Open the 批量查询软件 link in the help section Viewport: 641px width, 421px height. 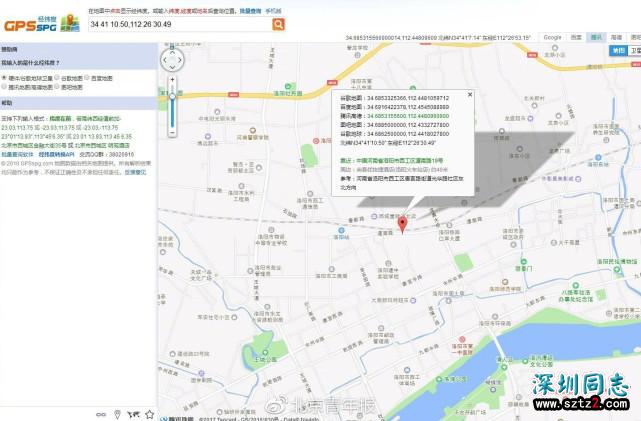18,155
